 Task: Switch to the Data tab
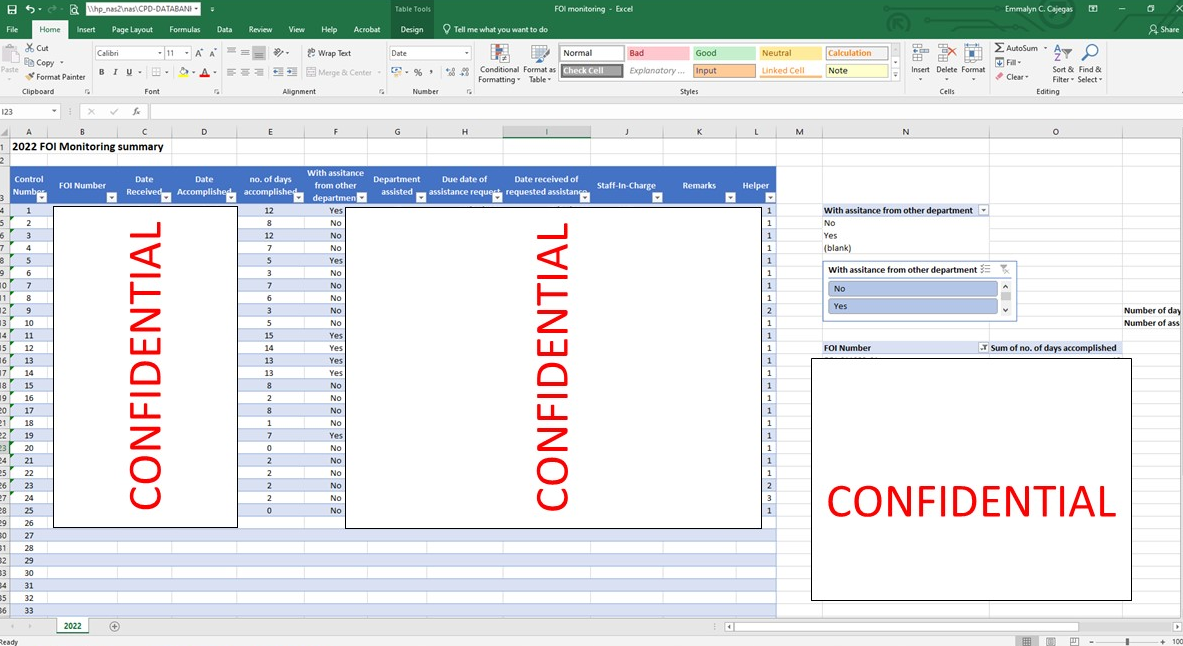pos(224,29)
